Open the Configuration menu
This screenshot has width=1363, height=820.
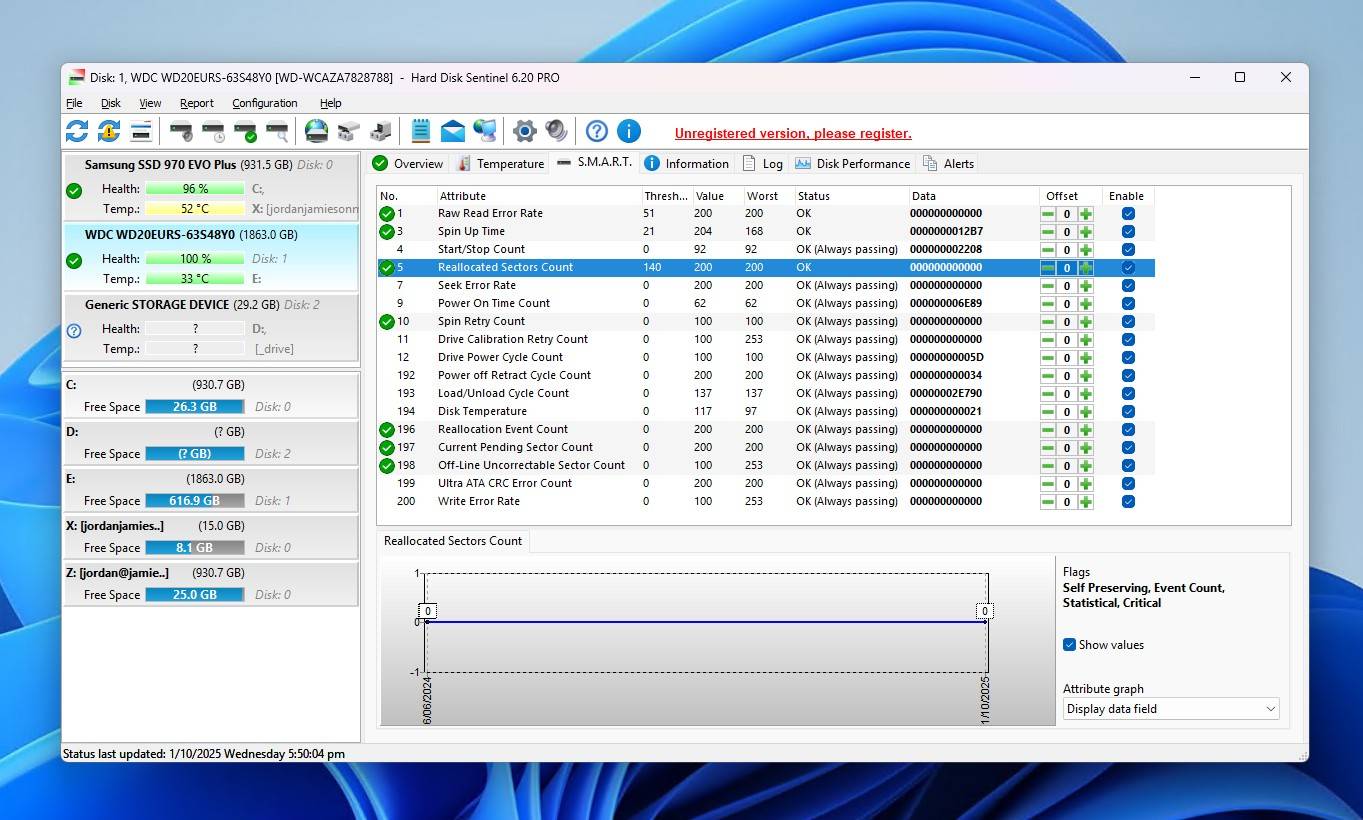pyautogui.click(x=264, y=103)
